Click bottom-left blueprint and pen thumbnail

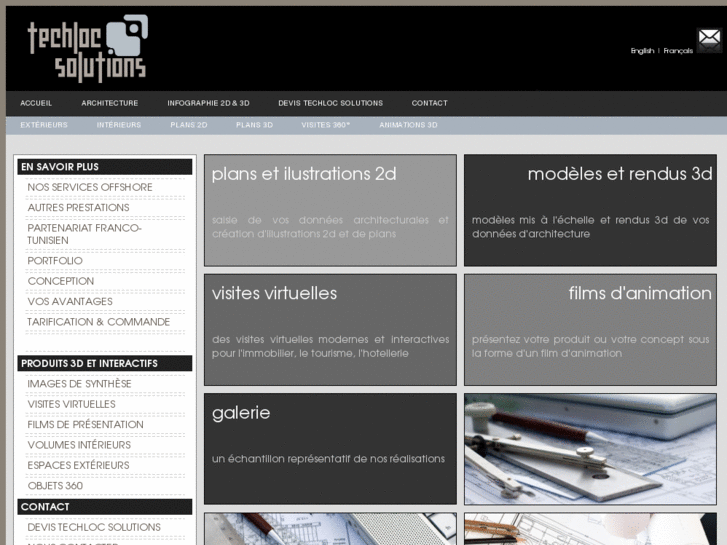pos(330,529)
